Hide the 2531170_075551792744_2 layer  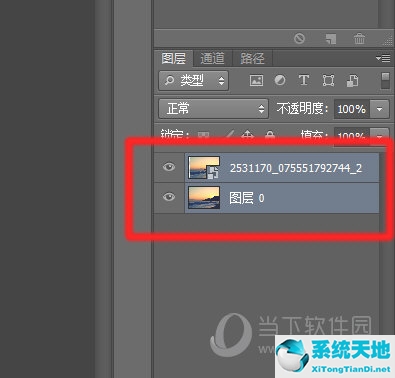169,167
